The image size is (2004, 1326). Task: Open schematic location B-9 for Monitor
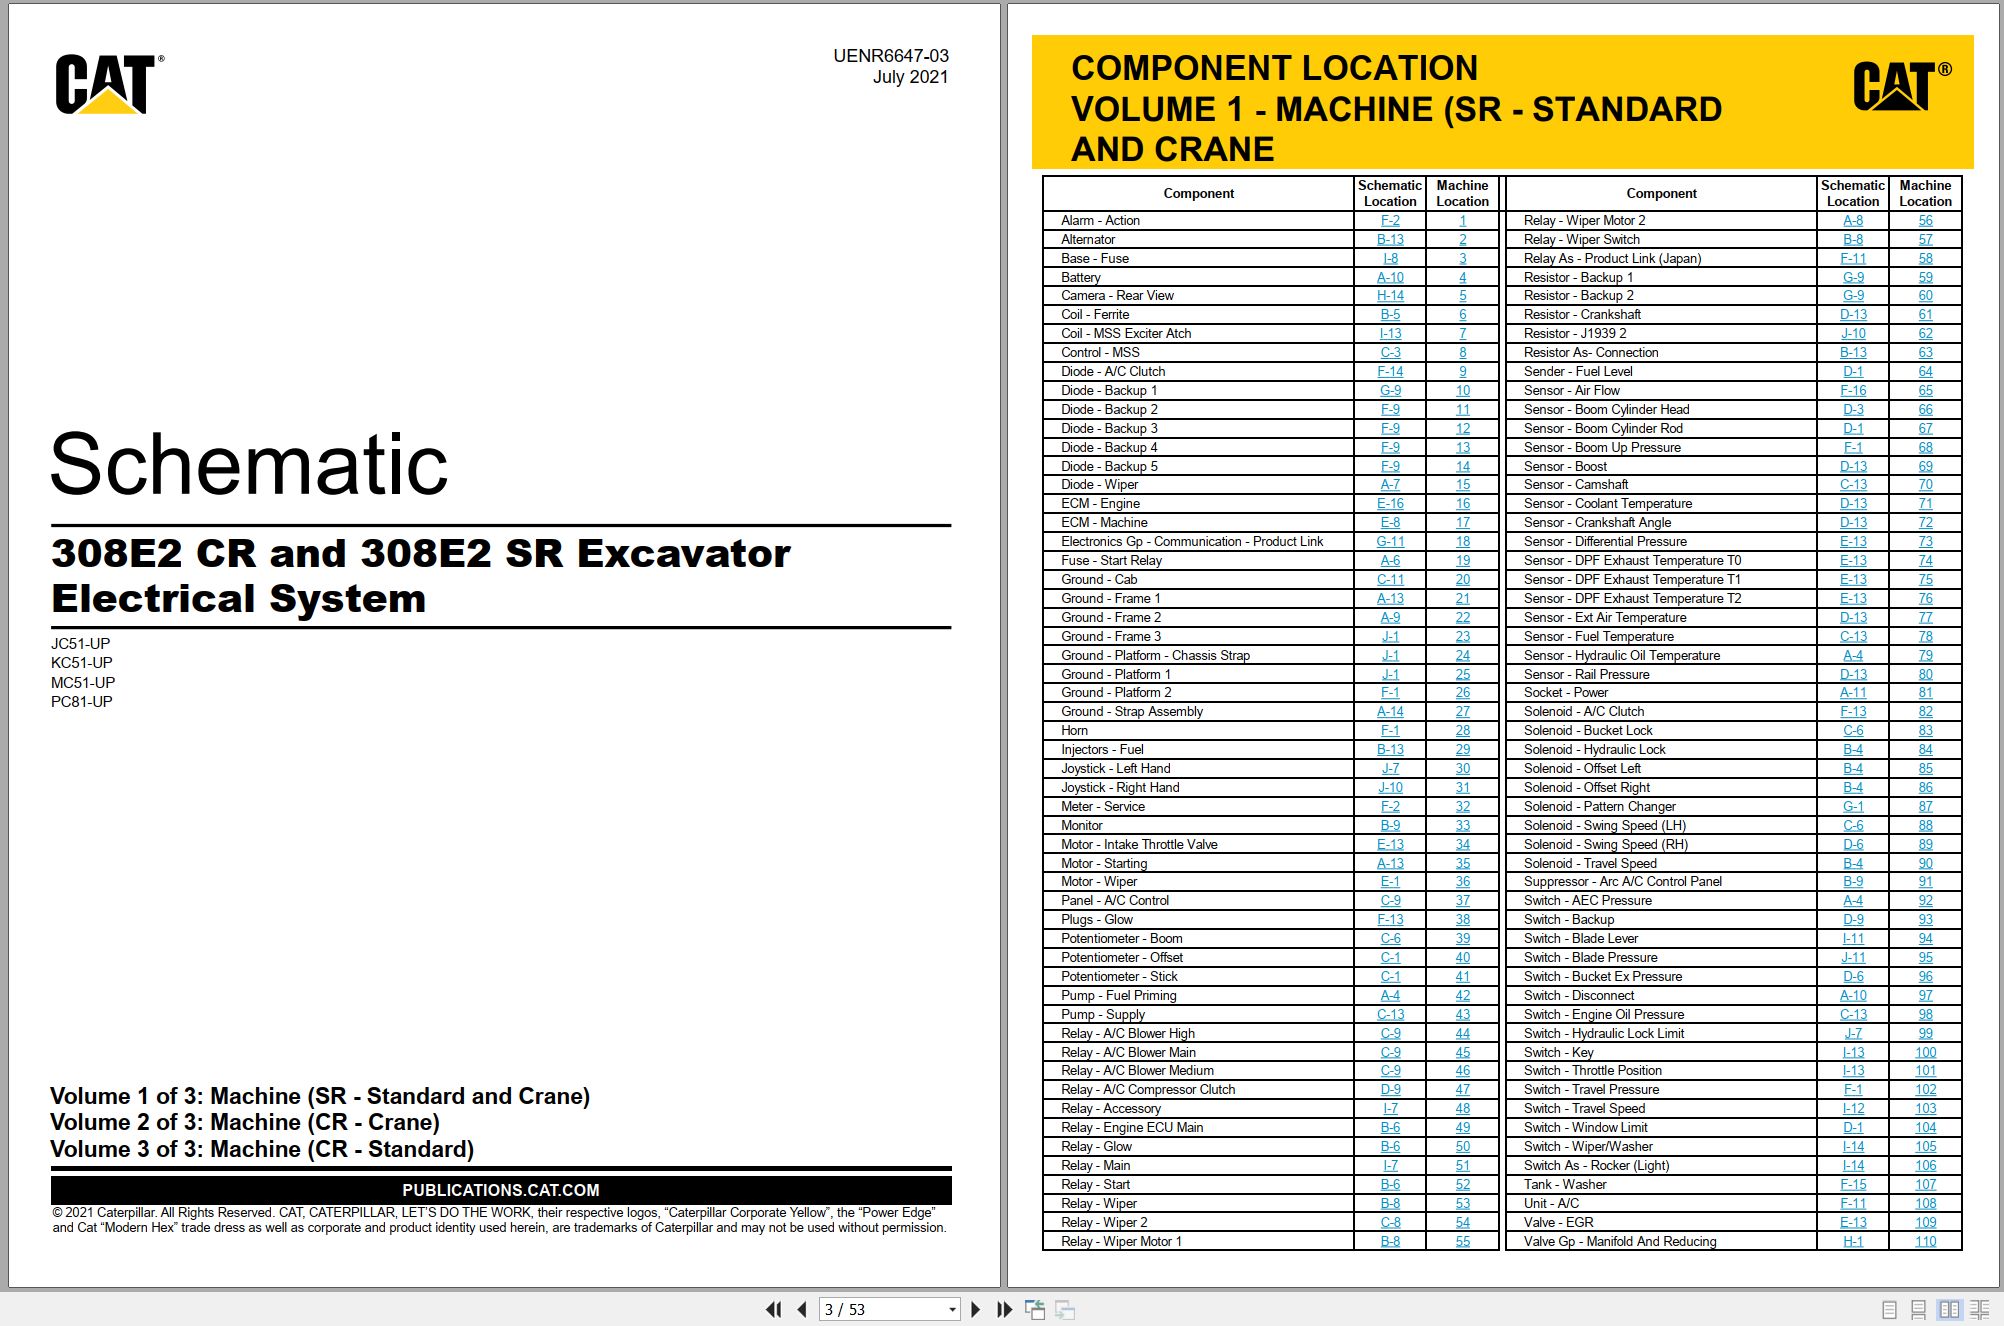coord(1390,825)
